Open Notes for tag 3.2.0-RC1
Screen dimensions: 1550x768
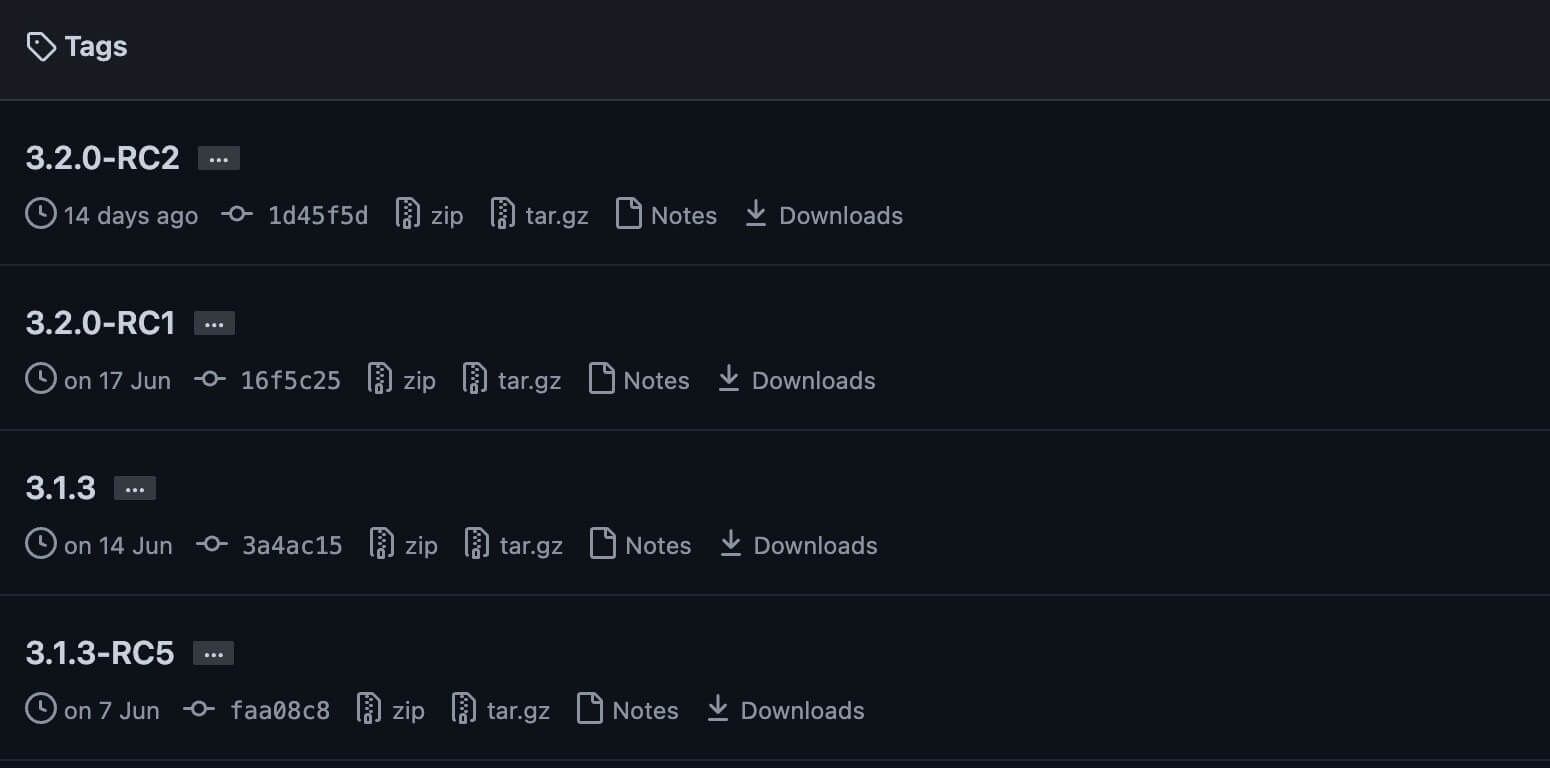(x=639, y=380)
